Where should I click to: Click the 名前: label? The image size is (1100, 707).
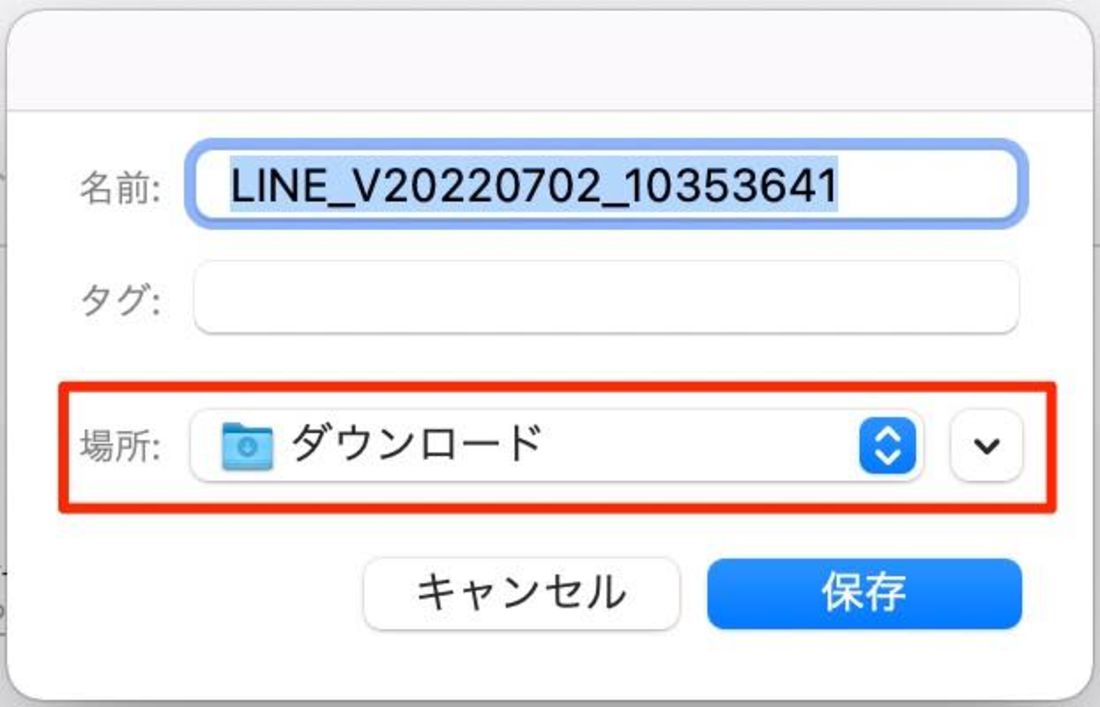click(x=121, y=187)
